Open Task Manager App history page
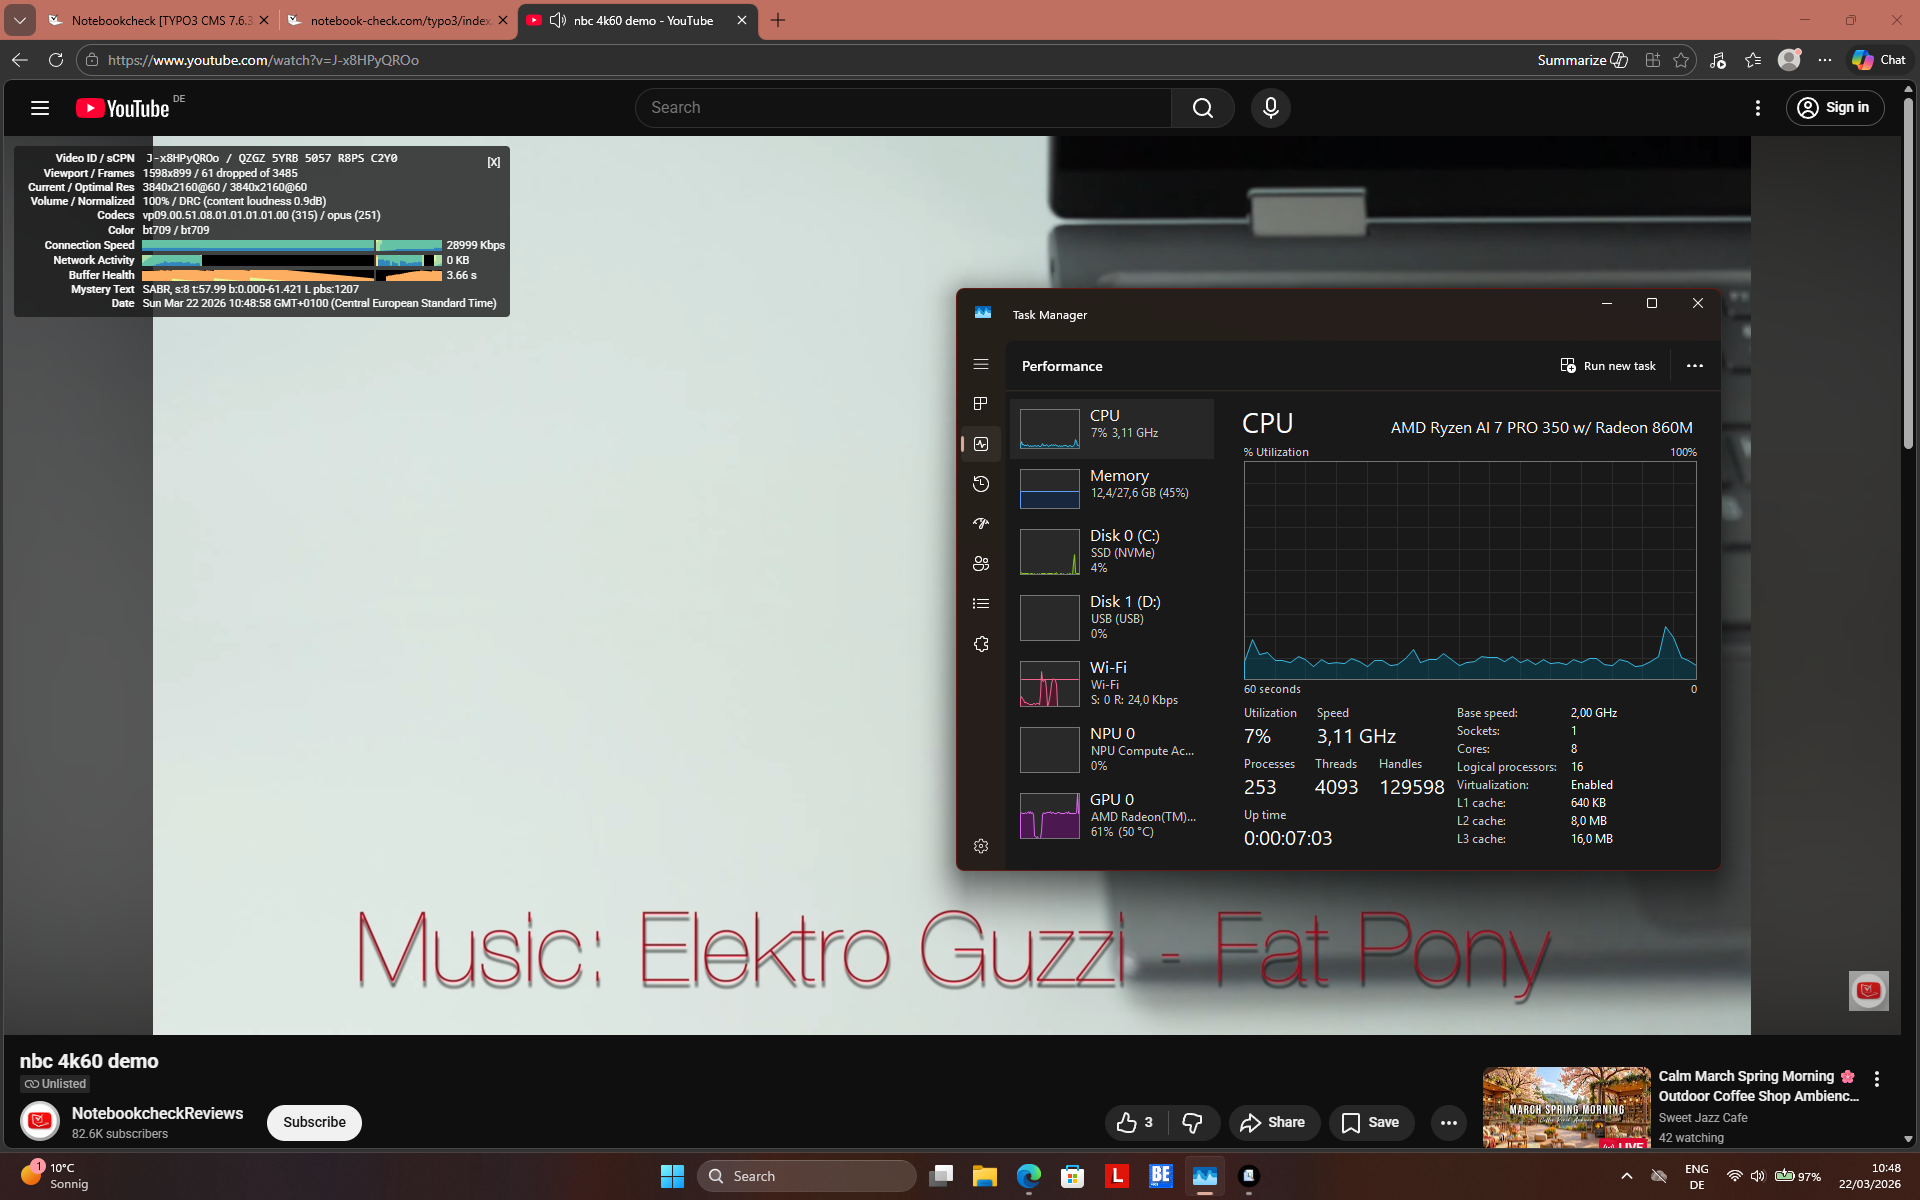This screenshot has height=1200, width=1920. tap(981, 484)
